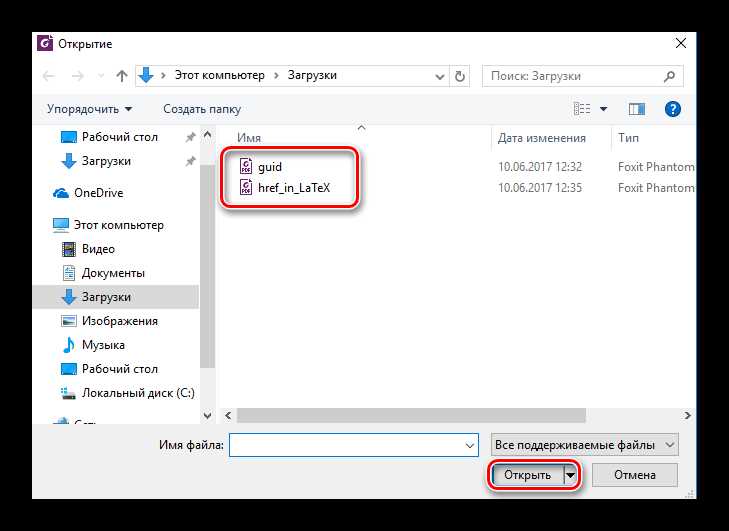Open Все поддерживаемые файлы type dropdown
Screen dimensions: 729x531
click(x=584, y=445)
